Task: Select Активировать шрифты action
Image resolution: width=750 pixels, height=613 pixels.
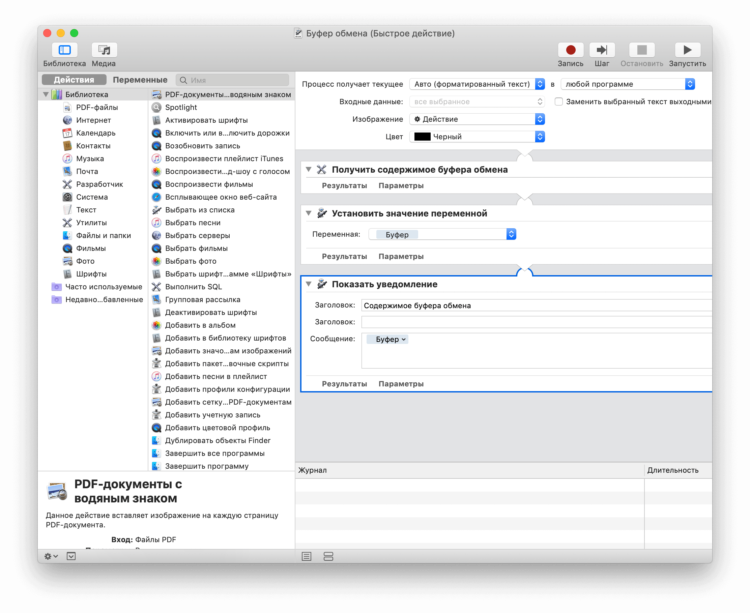Action: [206, 120]
